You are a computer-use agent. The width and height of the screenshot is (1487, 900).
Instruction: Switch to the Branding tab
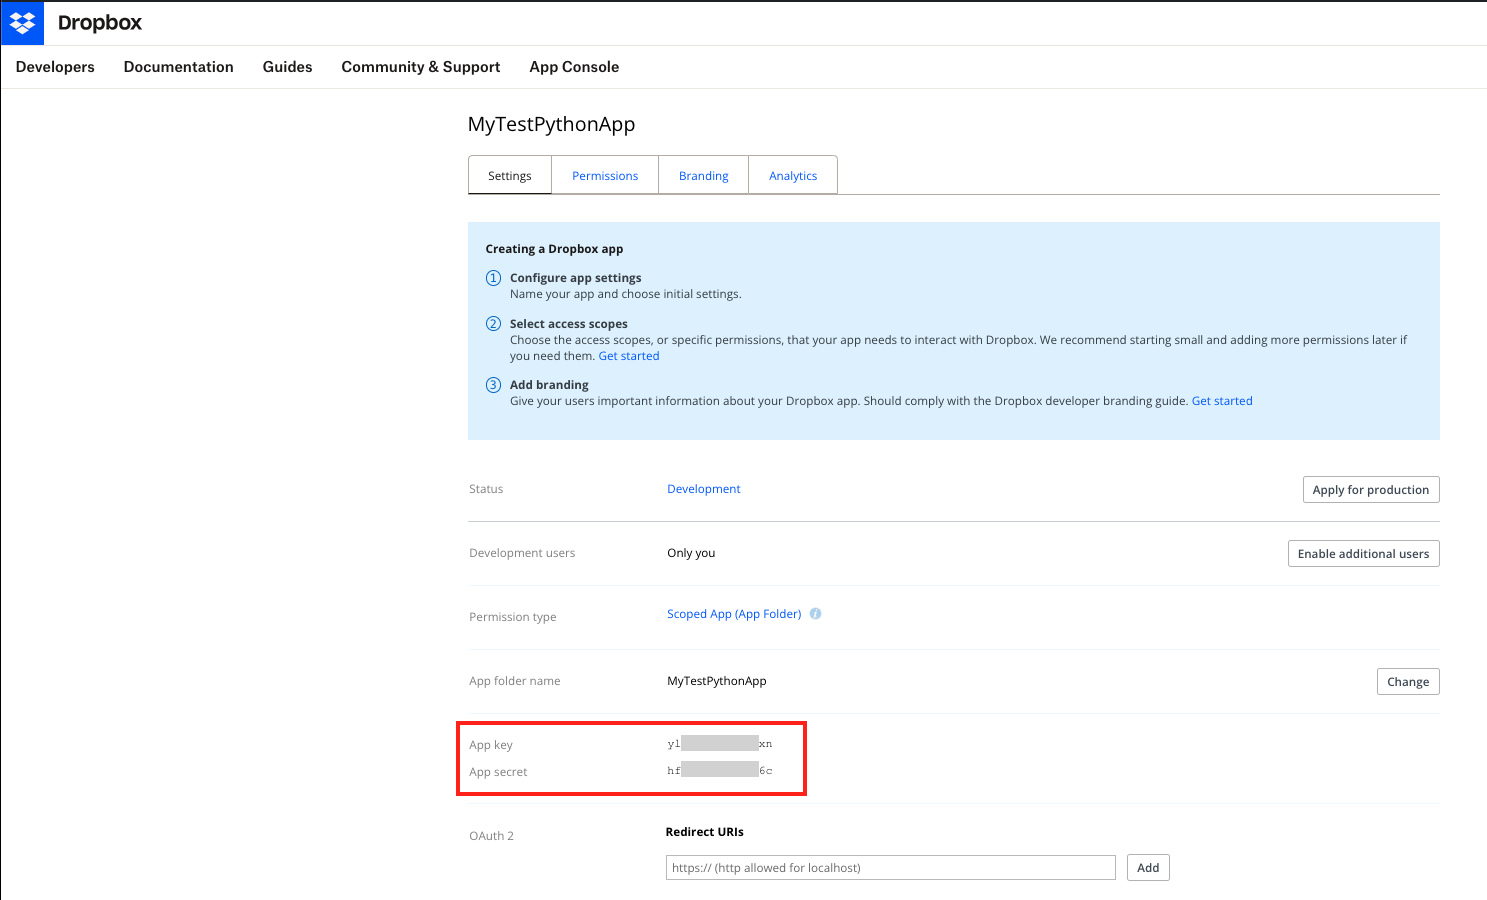[x=704, y=175]
